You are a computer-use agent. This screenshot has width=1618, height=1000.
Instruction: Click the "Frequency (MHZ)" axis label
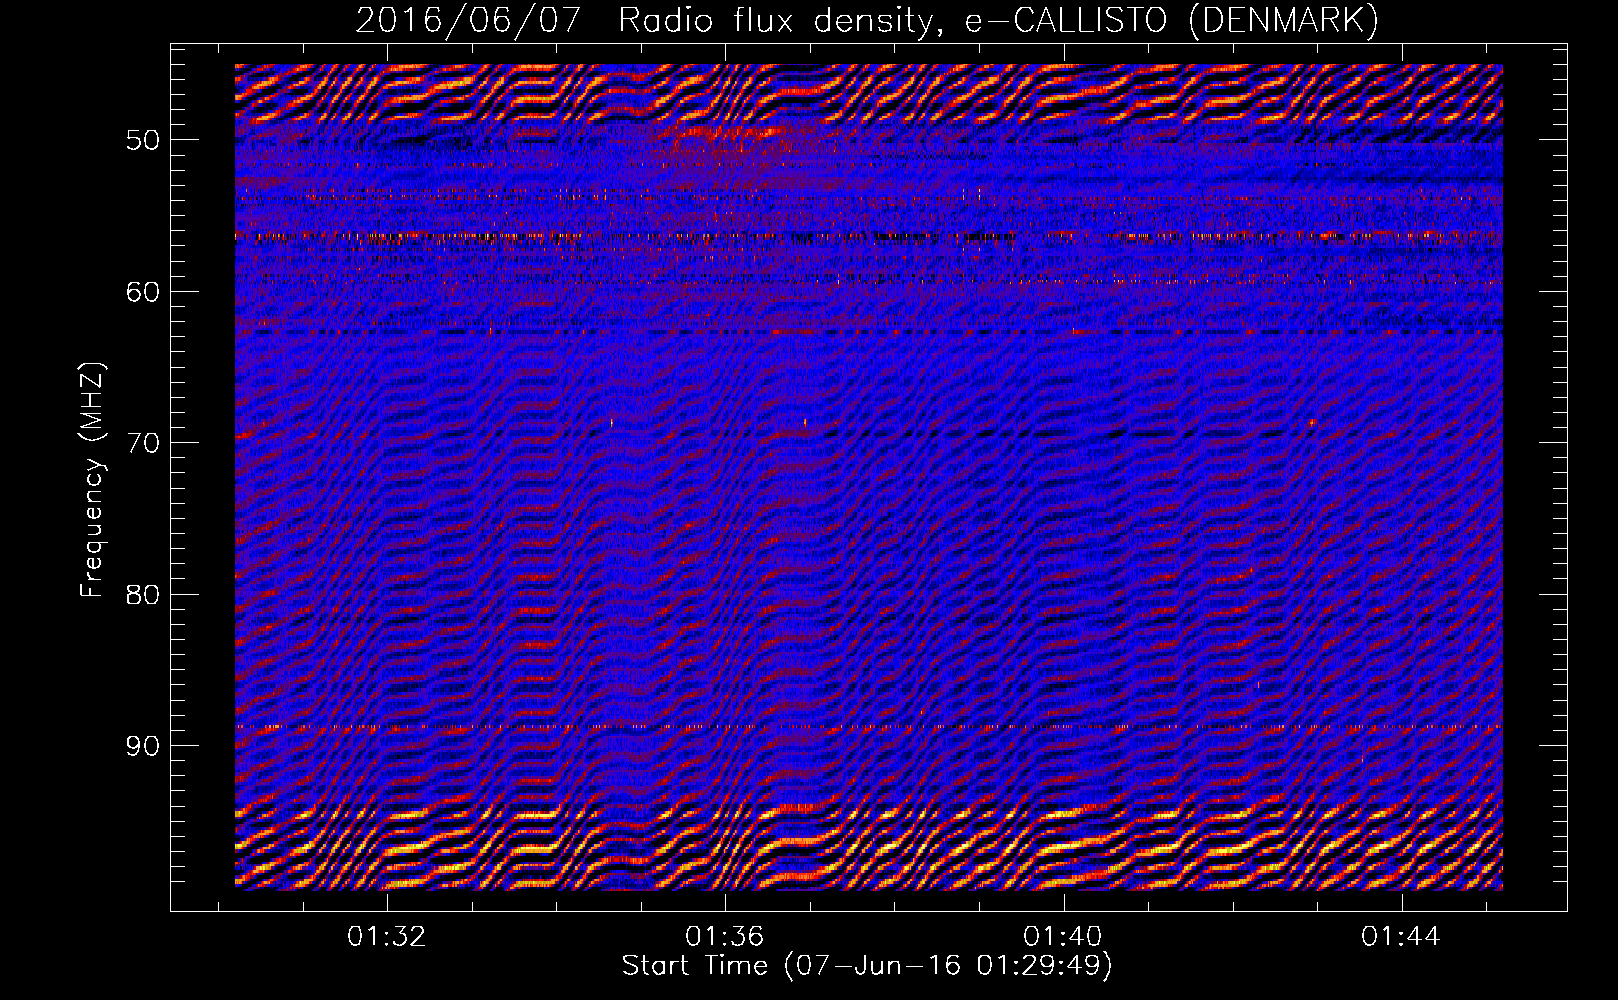[92, 480]
